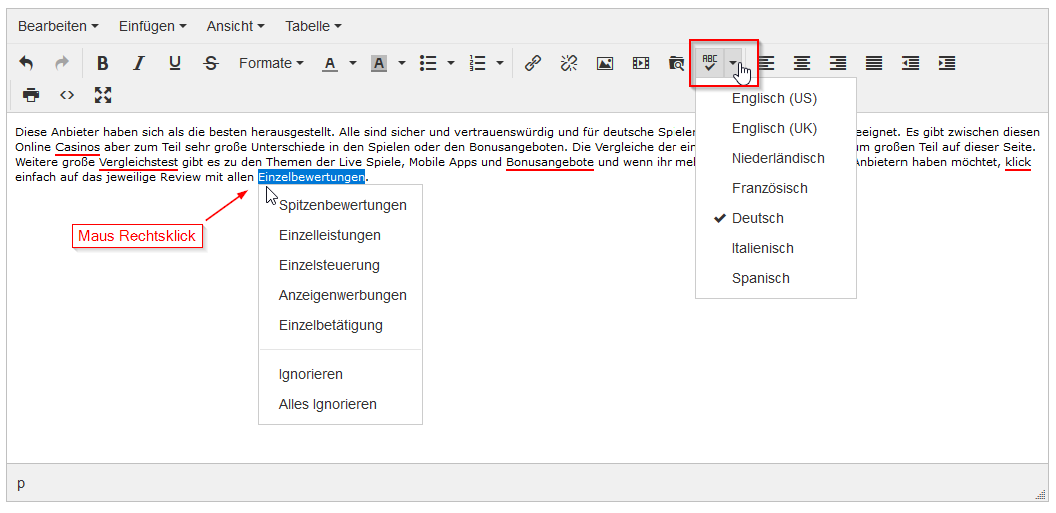Viewport: 1056px width, 513px height.
Task: Click the p element path in status bar
Action: pos(21,483)
